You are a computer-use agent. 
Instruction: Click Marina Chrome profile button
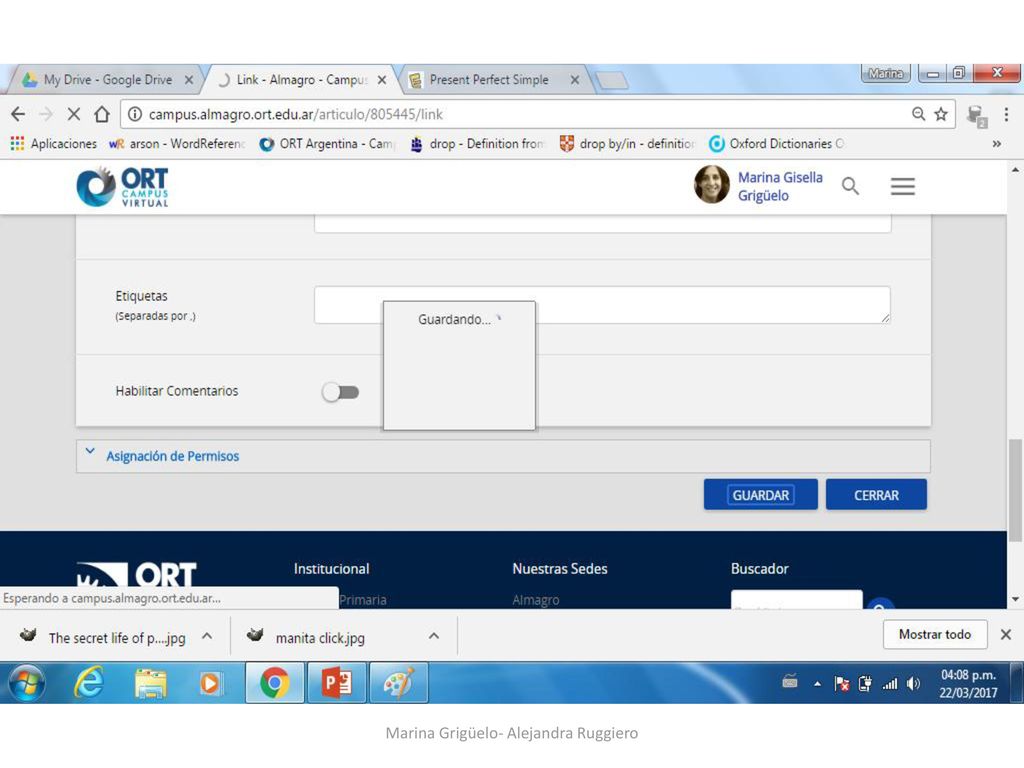(886, 73)
